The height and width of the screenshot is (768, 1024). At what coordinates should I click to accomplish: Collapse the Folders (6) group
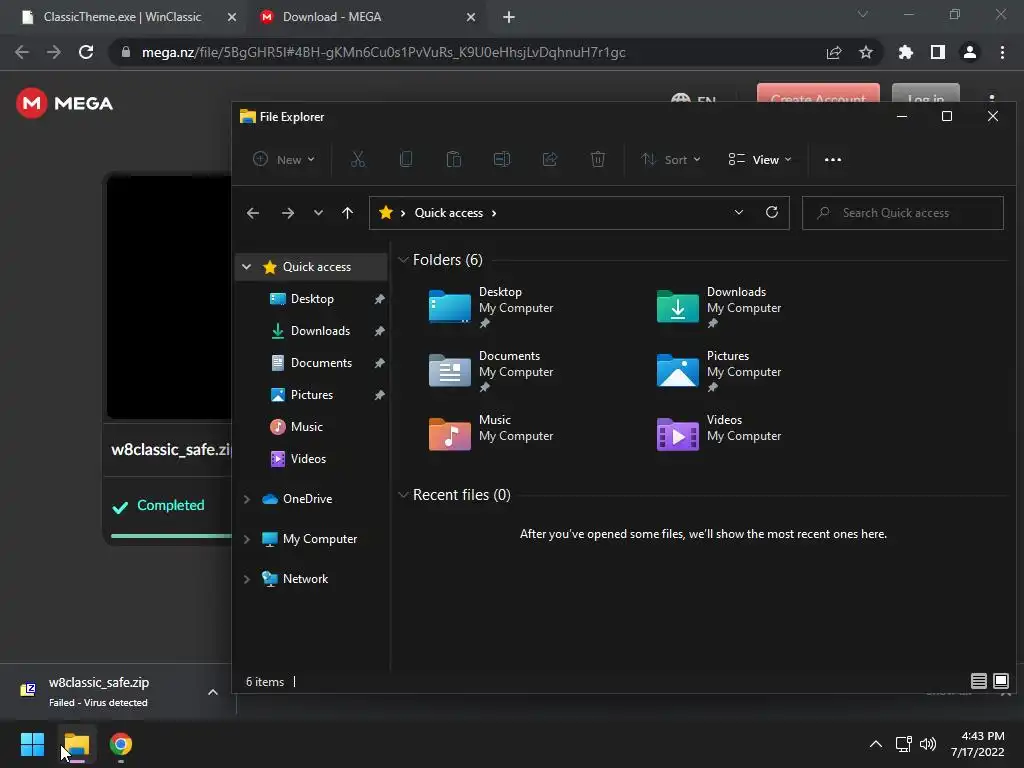click(x=403, y=260)
